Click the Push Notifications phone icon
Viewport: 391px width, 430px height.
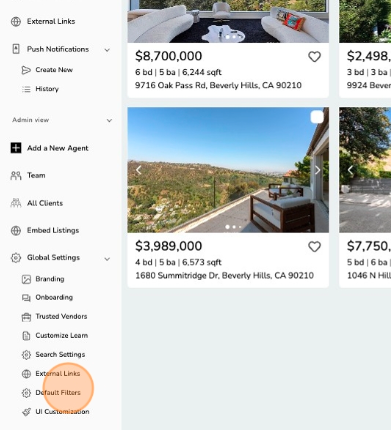point(16,49)
